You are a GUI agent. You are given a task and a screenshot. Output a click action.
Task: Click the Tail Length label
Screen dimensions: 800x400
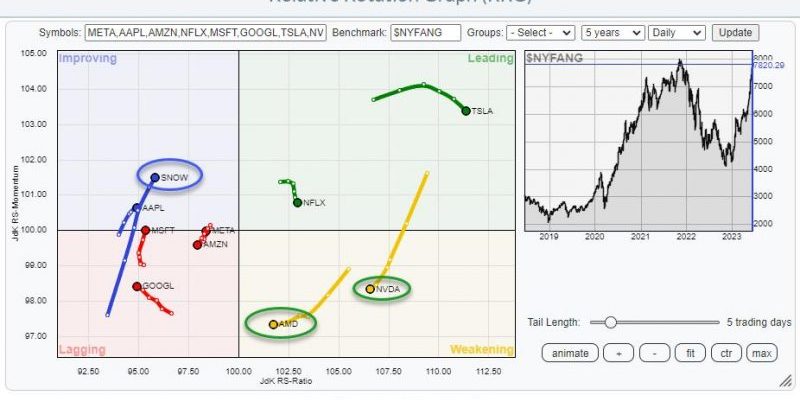pyautogui.click(x=554, y=322)
